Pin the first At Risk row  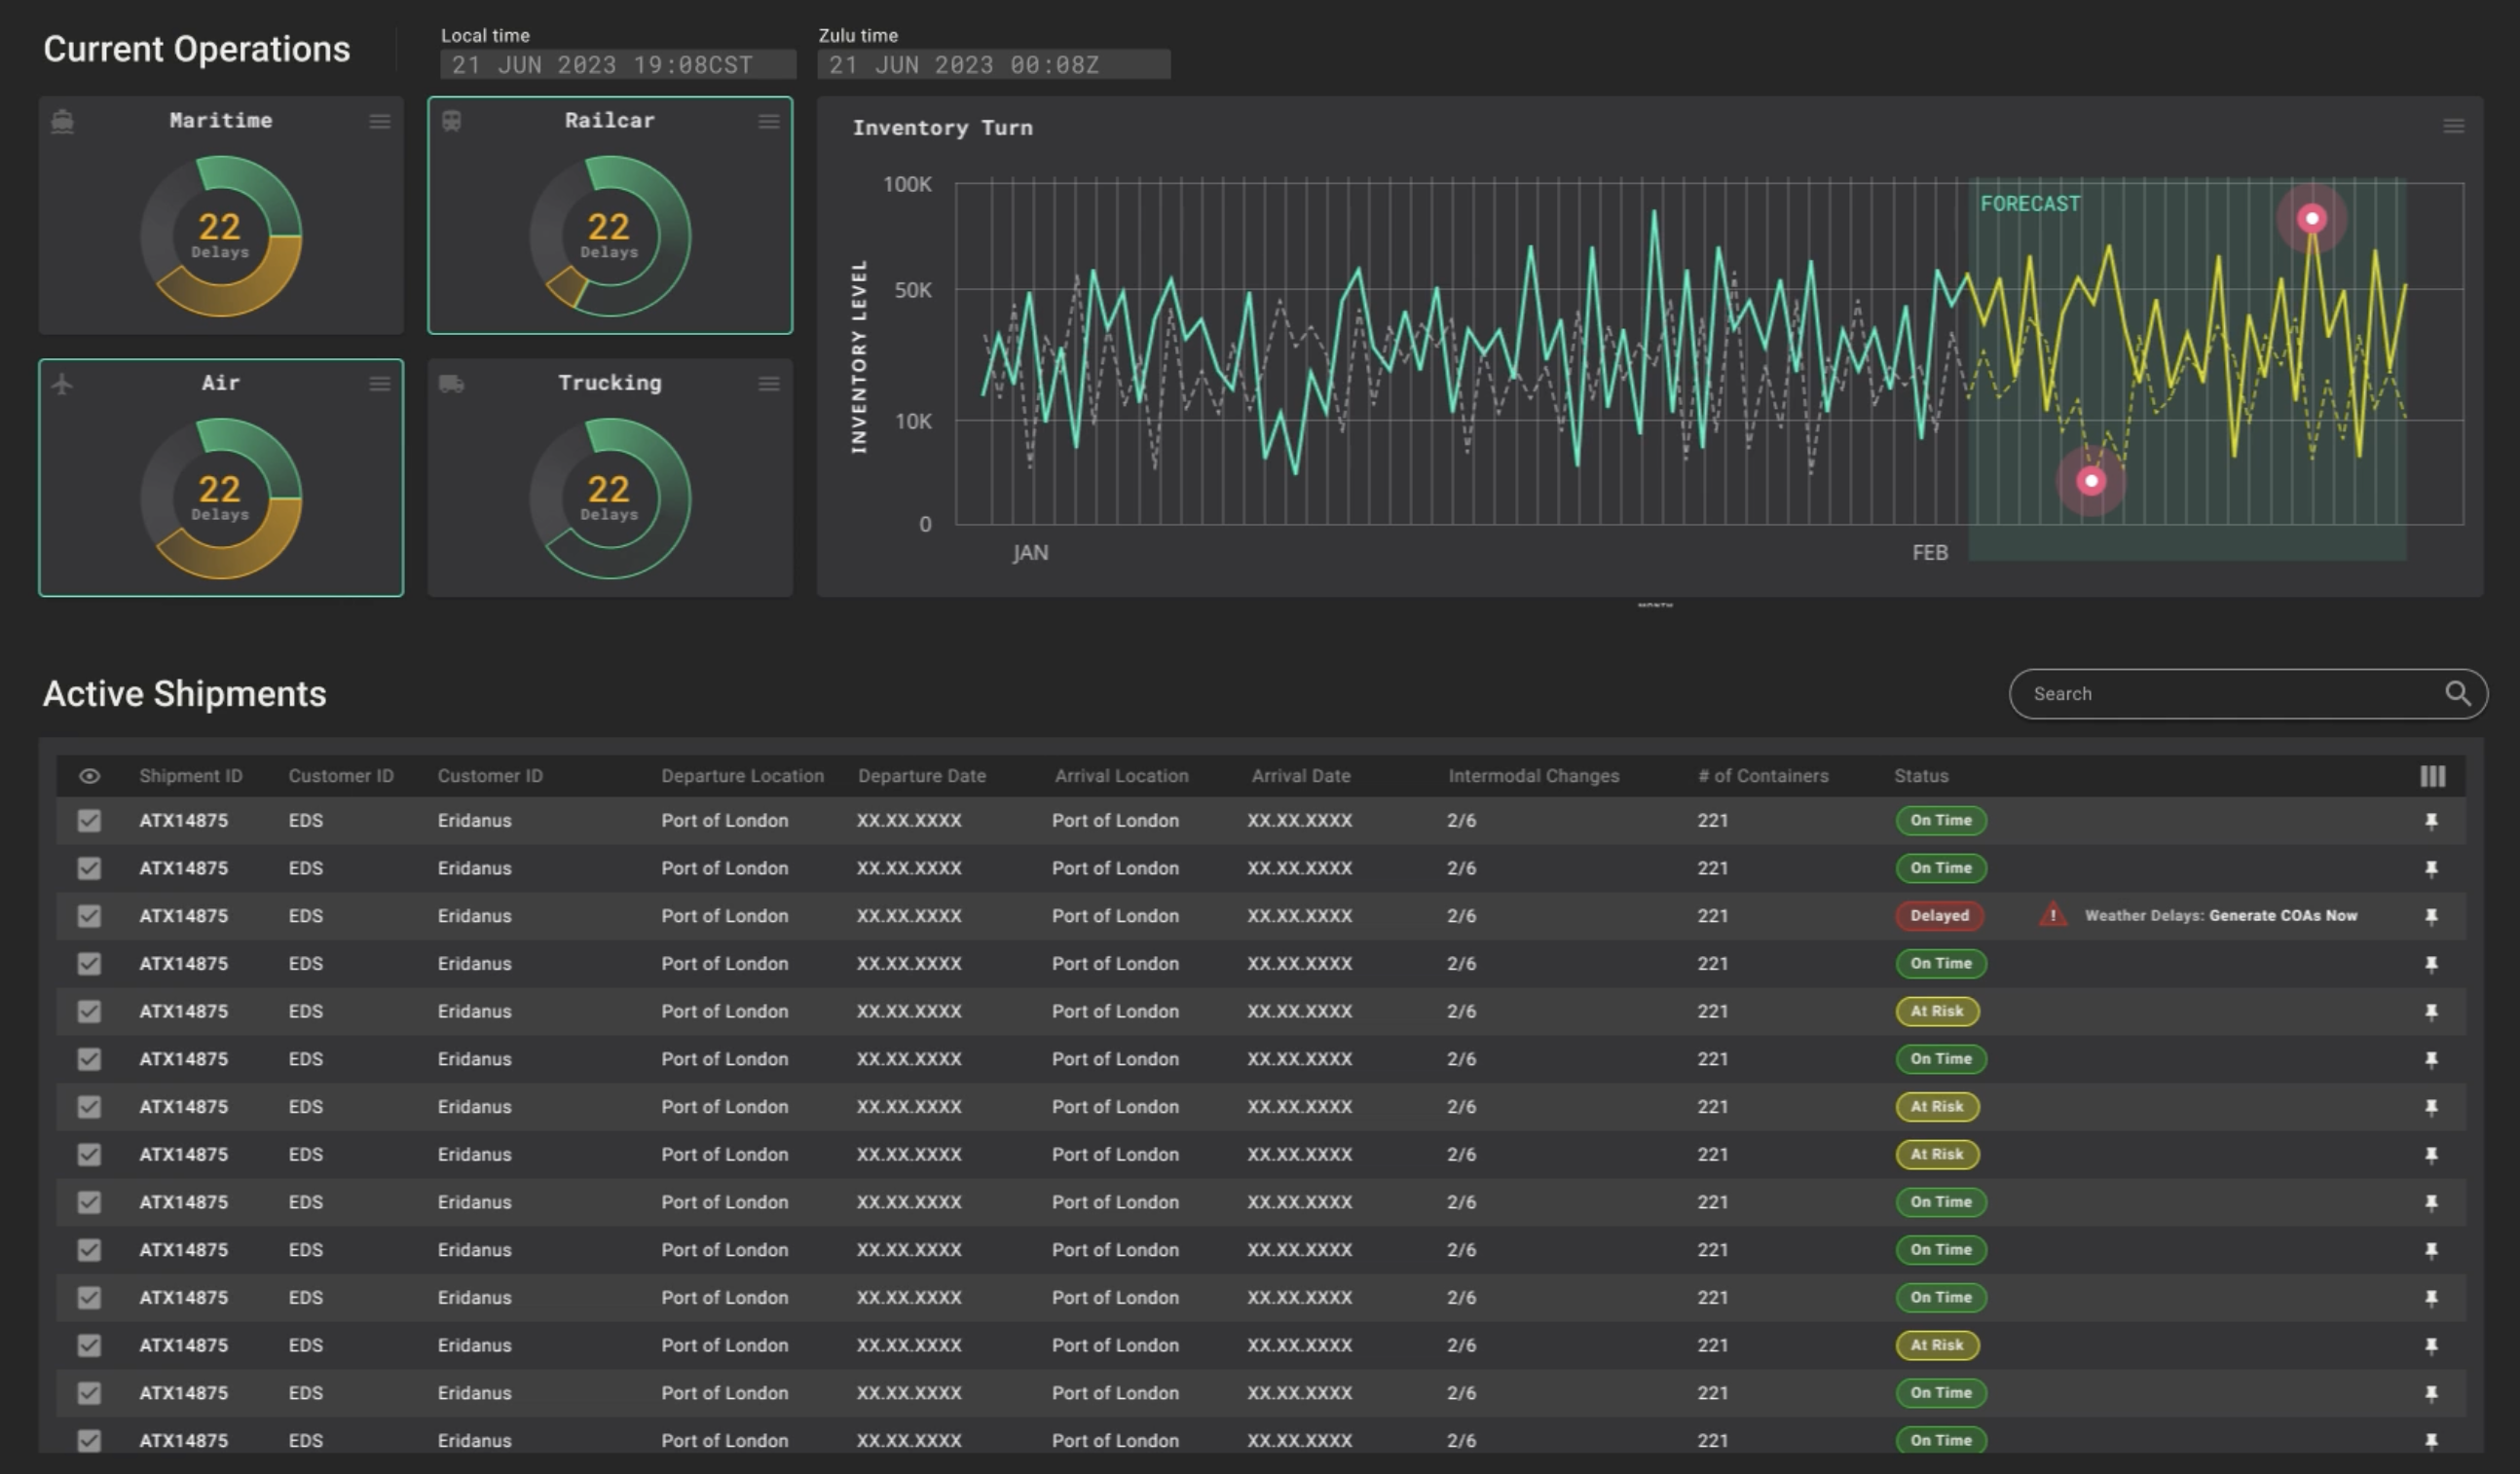[2432, 1012]
